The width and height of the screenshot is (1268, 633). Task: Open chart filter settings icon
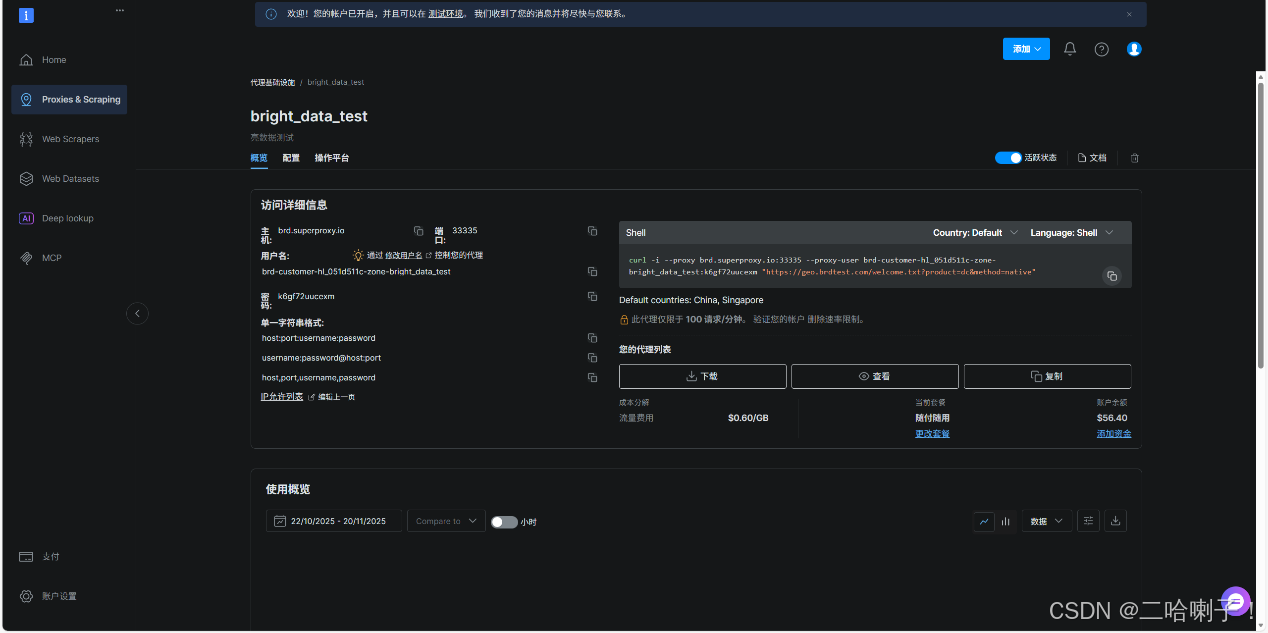coord(1088,521)
